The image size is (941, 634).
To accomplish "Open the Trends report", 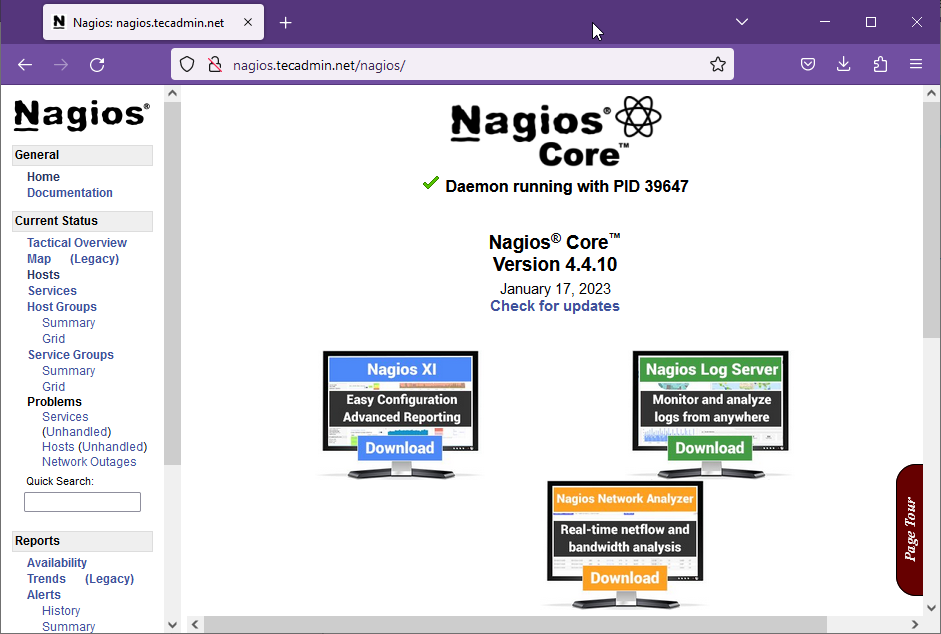I will 46,579.
